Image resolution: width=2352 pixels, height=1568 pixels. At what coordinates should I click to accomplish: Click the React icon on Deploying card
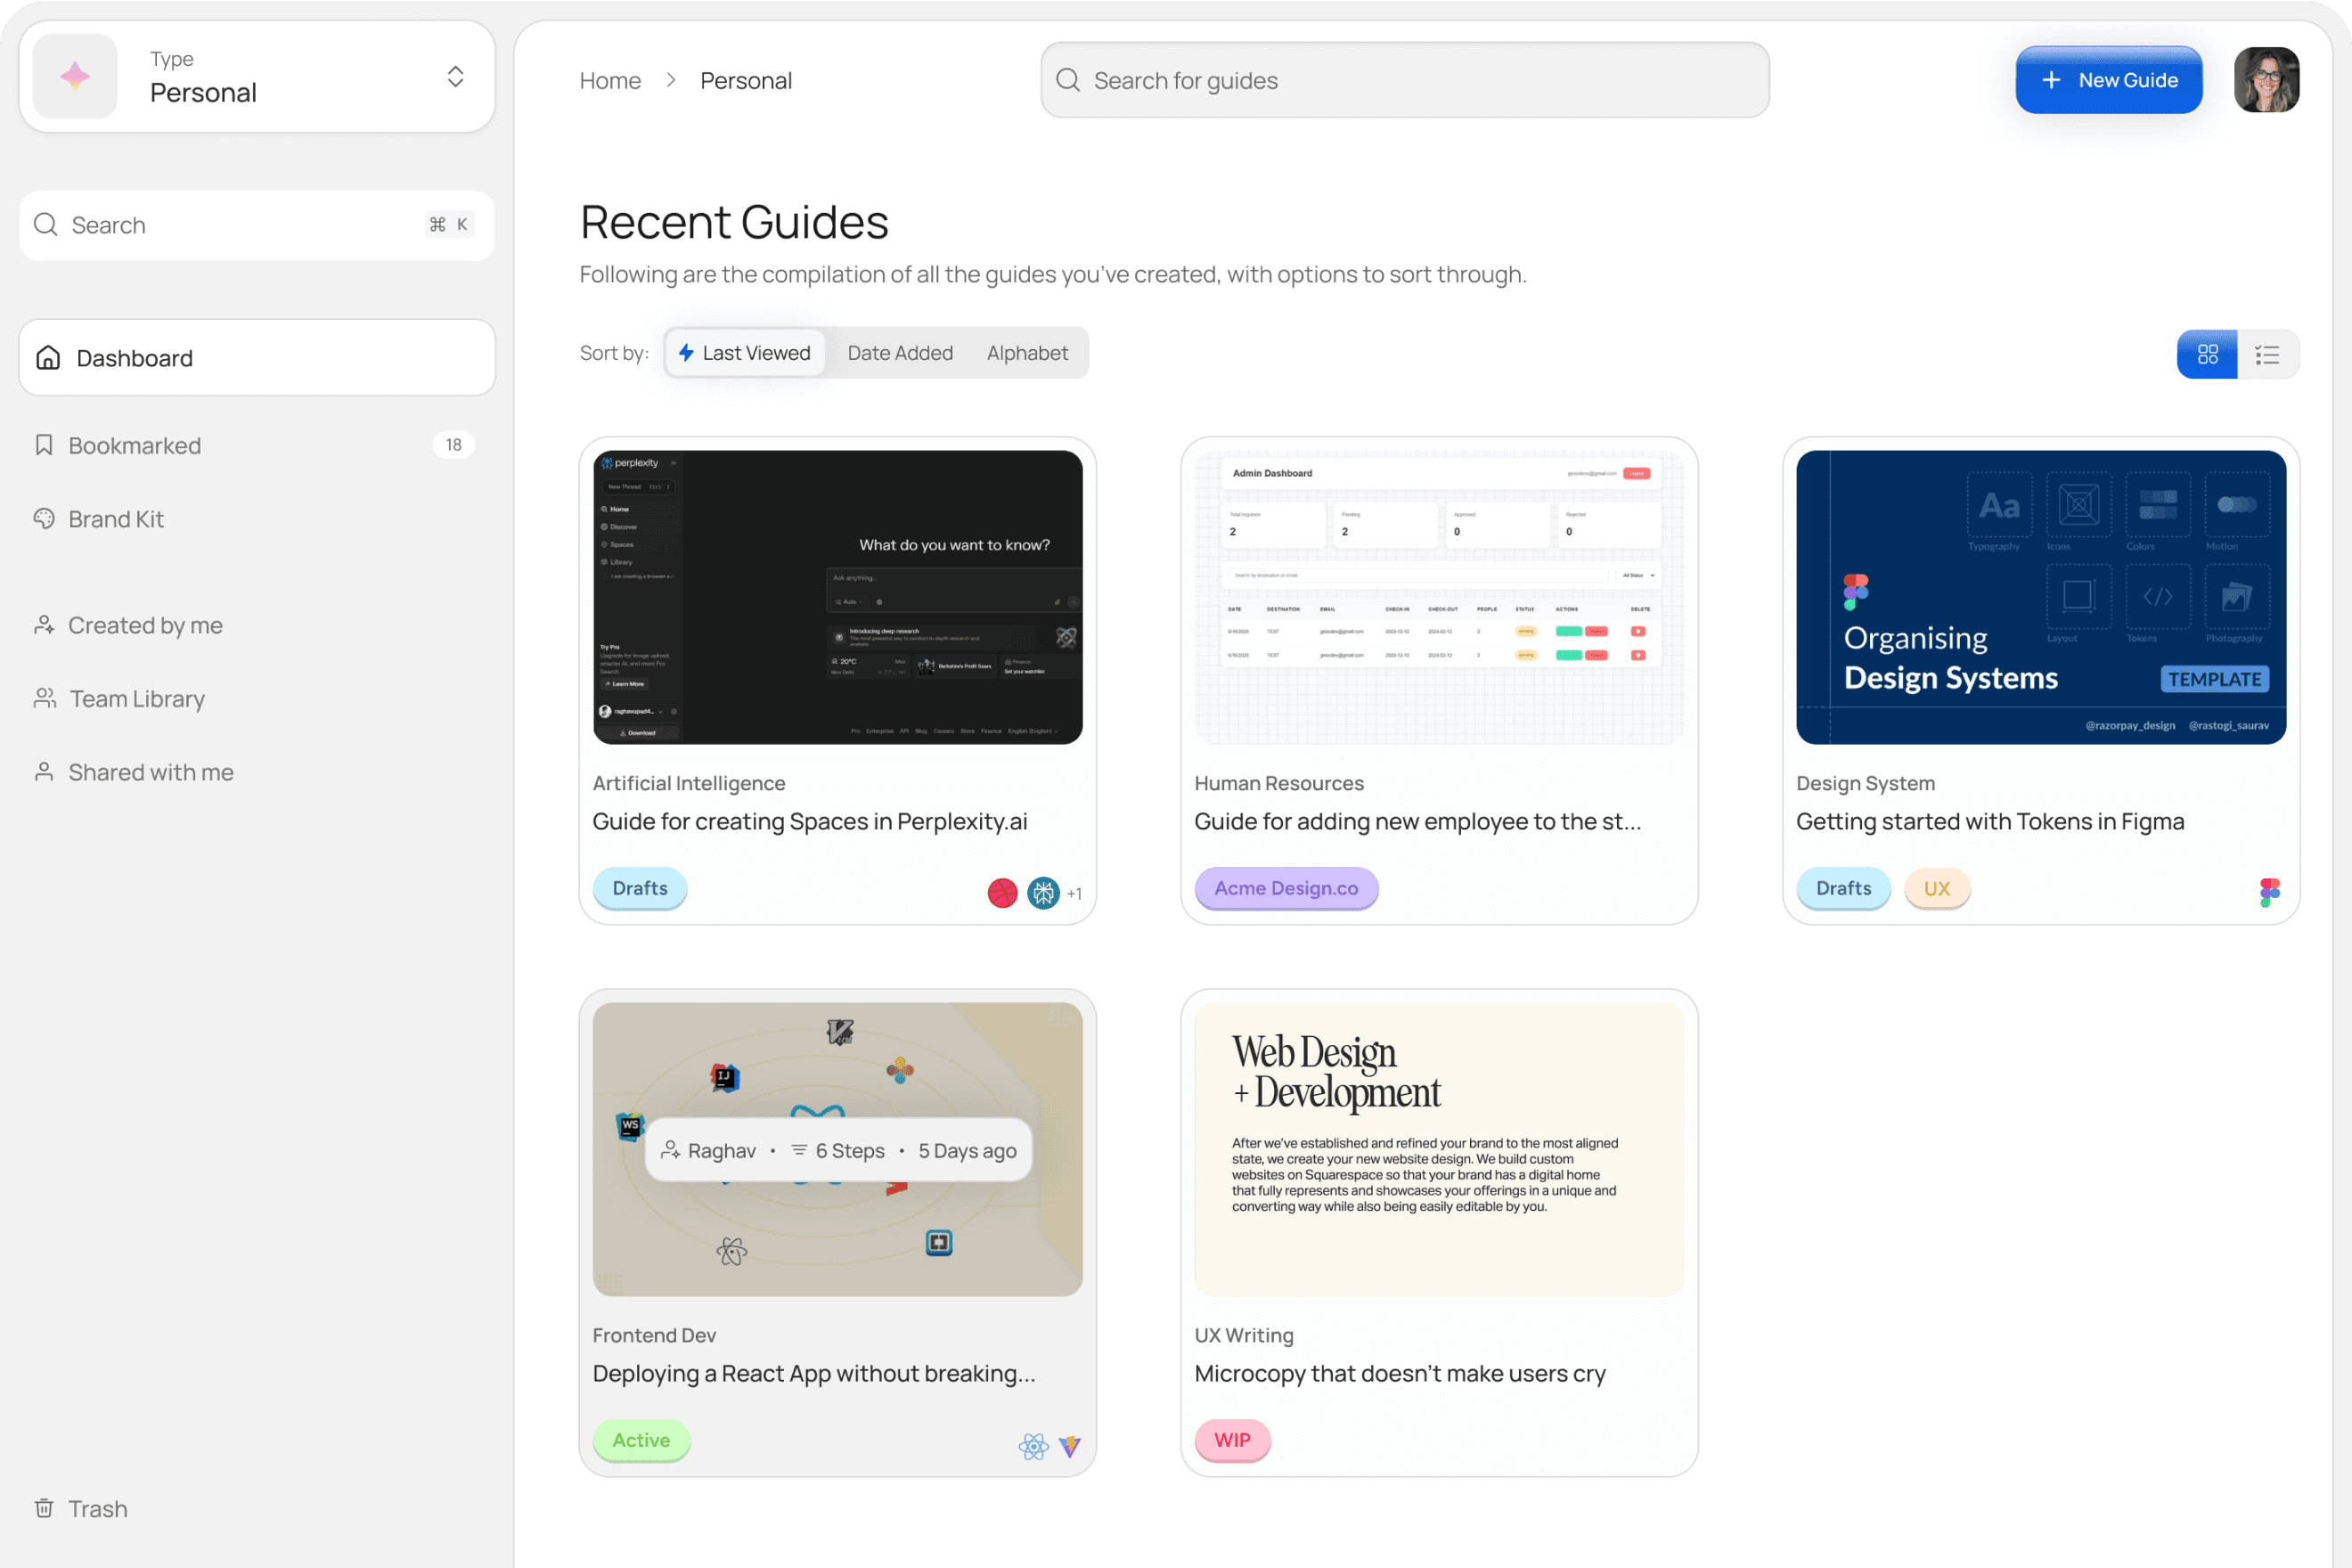[1033, 1446]
